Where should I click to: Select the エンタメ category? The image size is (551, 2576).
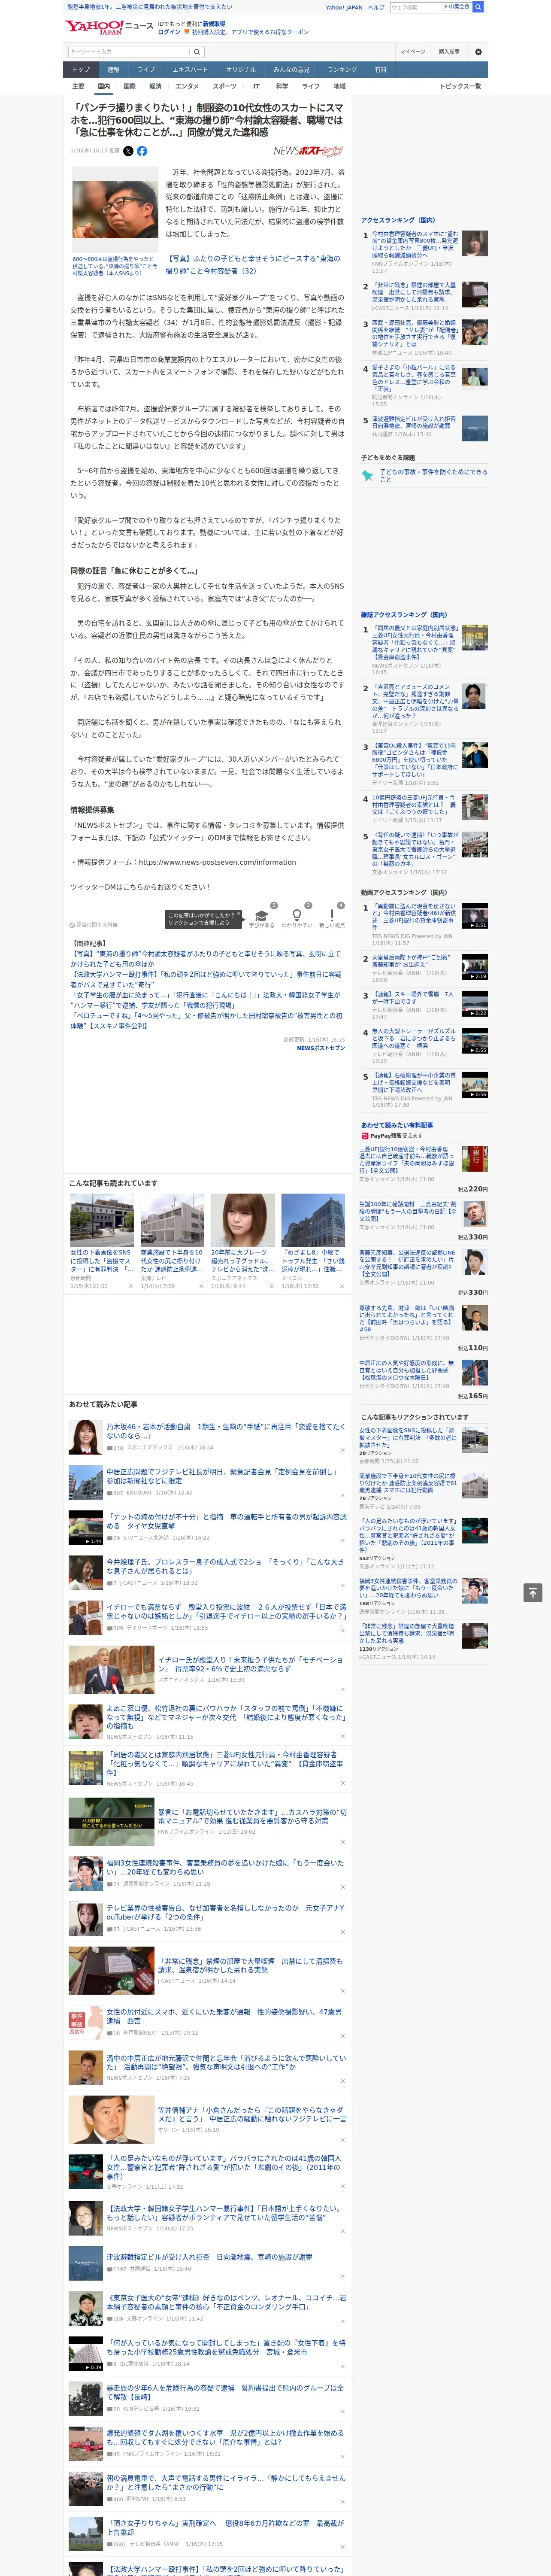tap(187, 86)
